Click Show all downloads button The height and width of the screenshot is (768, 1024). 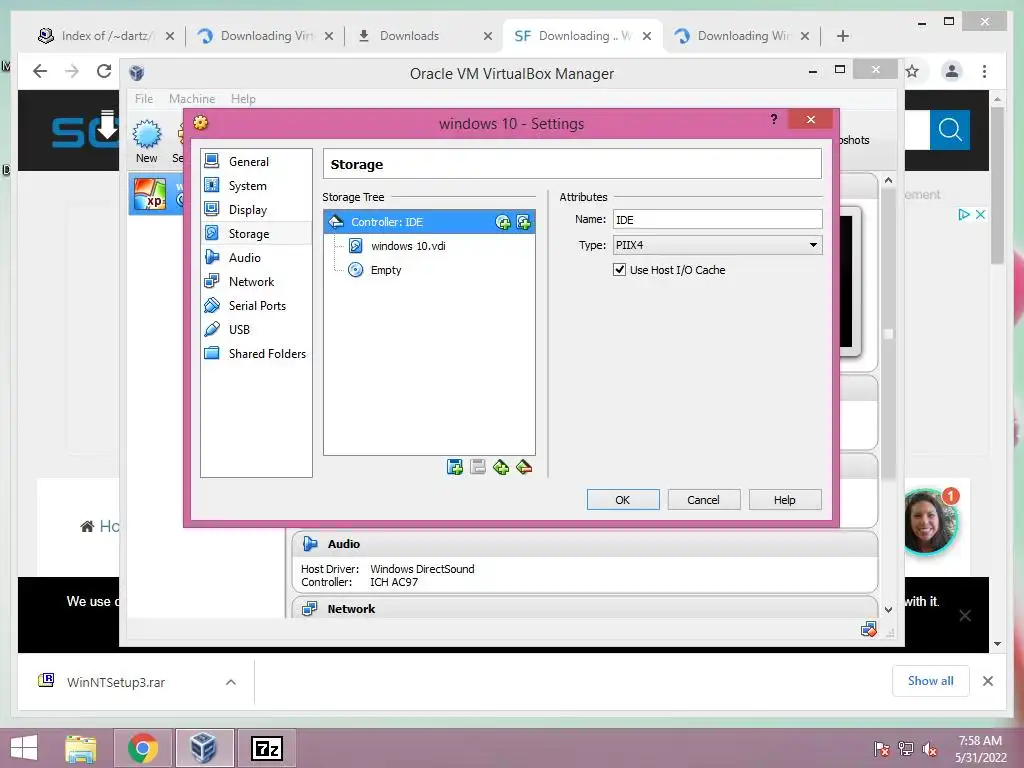(931, 681)
